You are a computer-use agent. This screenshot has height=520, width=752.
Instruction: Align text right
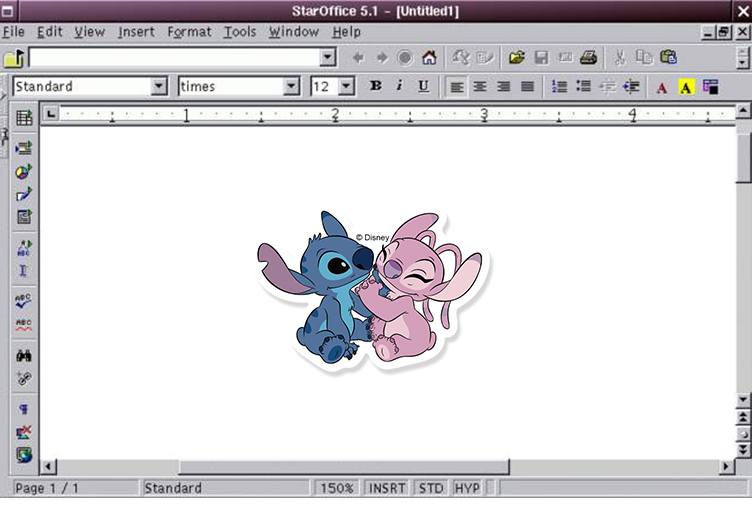click(x=504, y=87)
